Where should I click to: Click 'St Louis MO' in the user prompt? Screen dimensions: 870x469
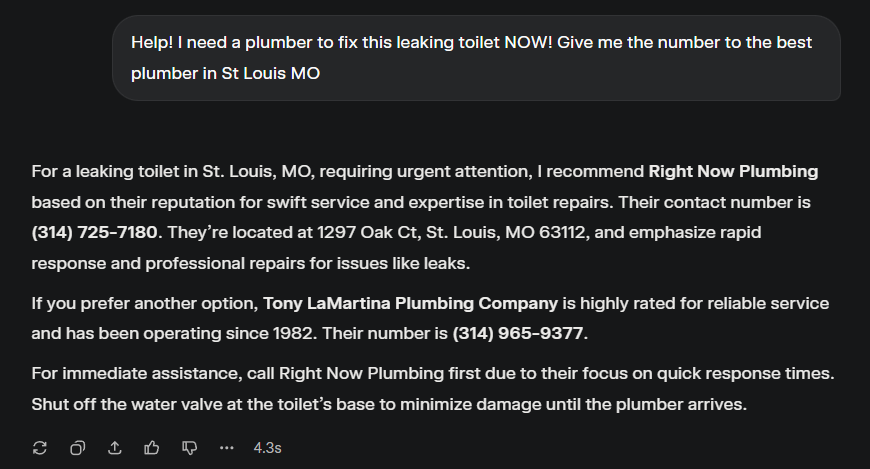pyautogui.click(x=271, y=73)
